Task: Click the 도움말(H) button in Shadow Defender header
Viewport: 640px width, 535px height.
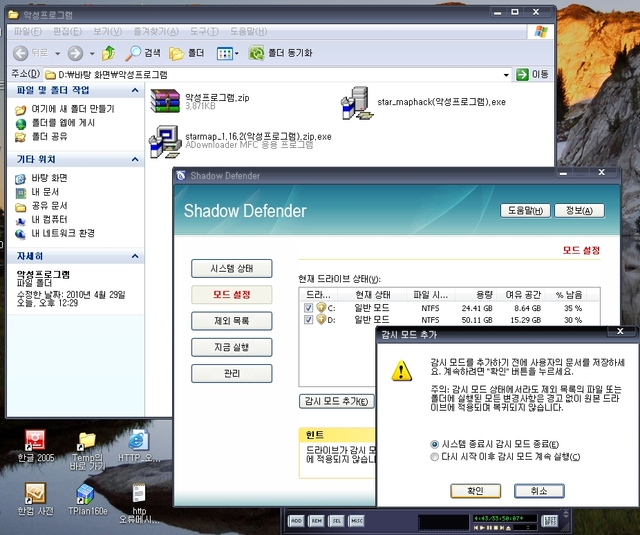Action: 525,211
